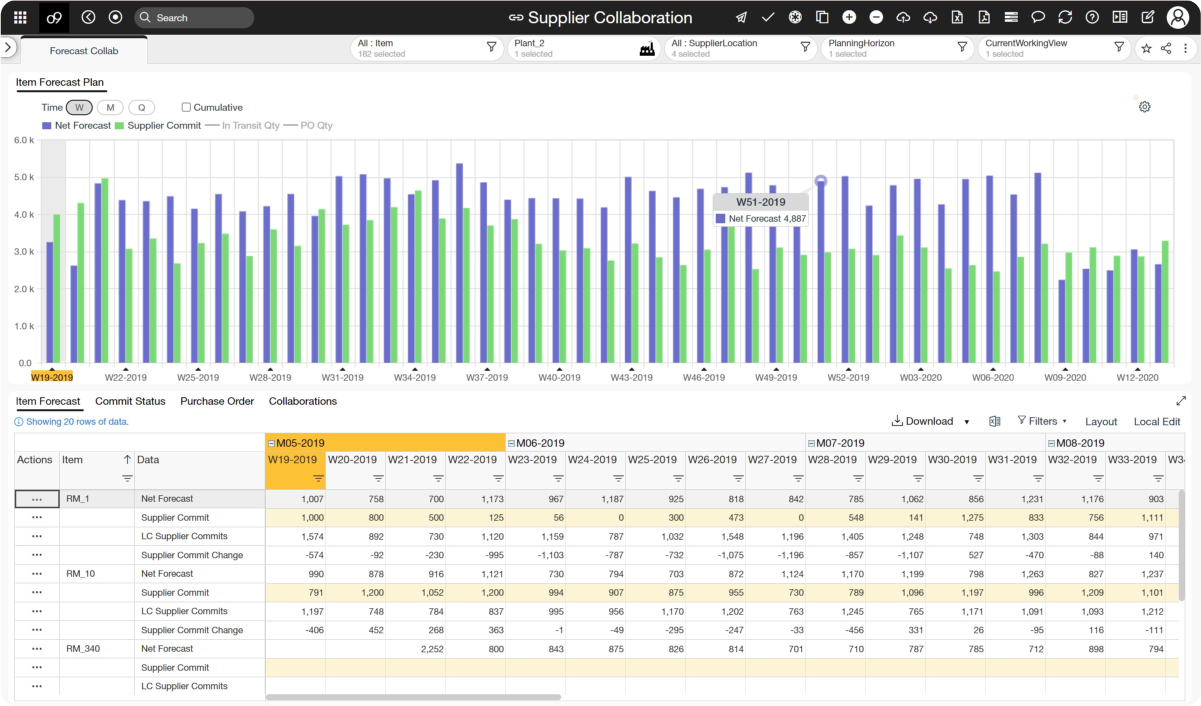Click the export to Excel file icon
The height and width of the screenshot is (706, 1201).
(x=957, y=17)
